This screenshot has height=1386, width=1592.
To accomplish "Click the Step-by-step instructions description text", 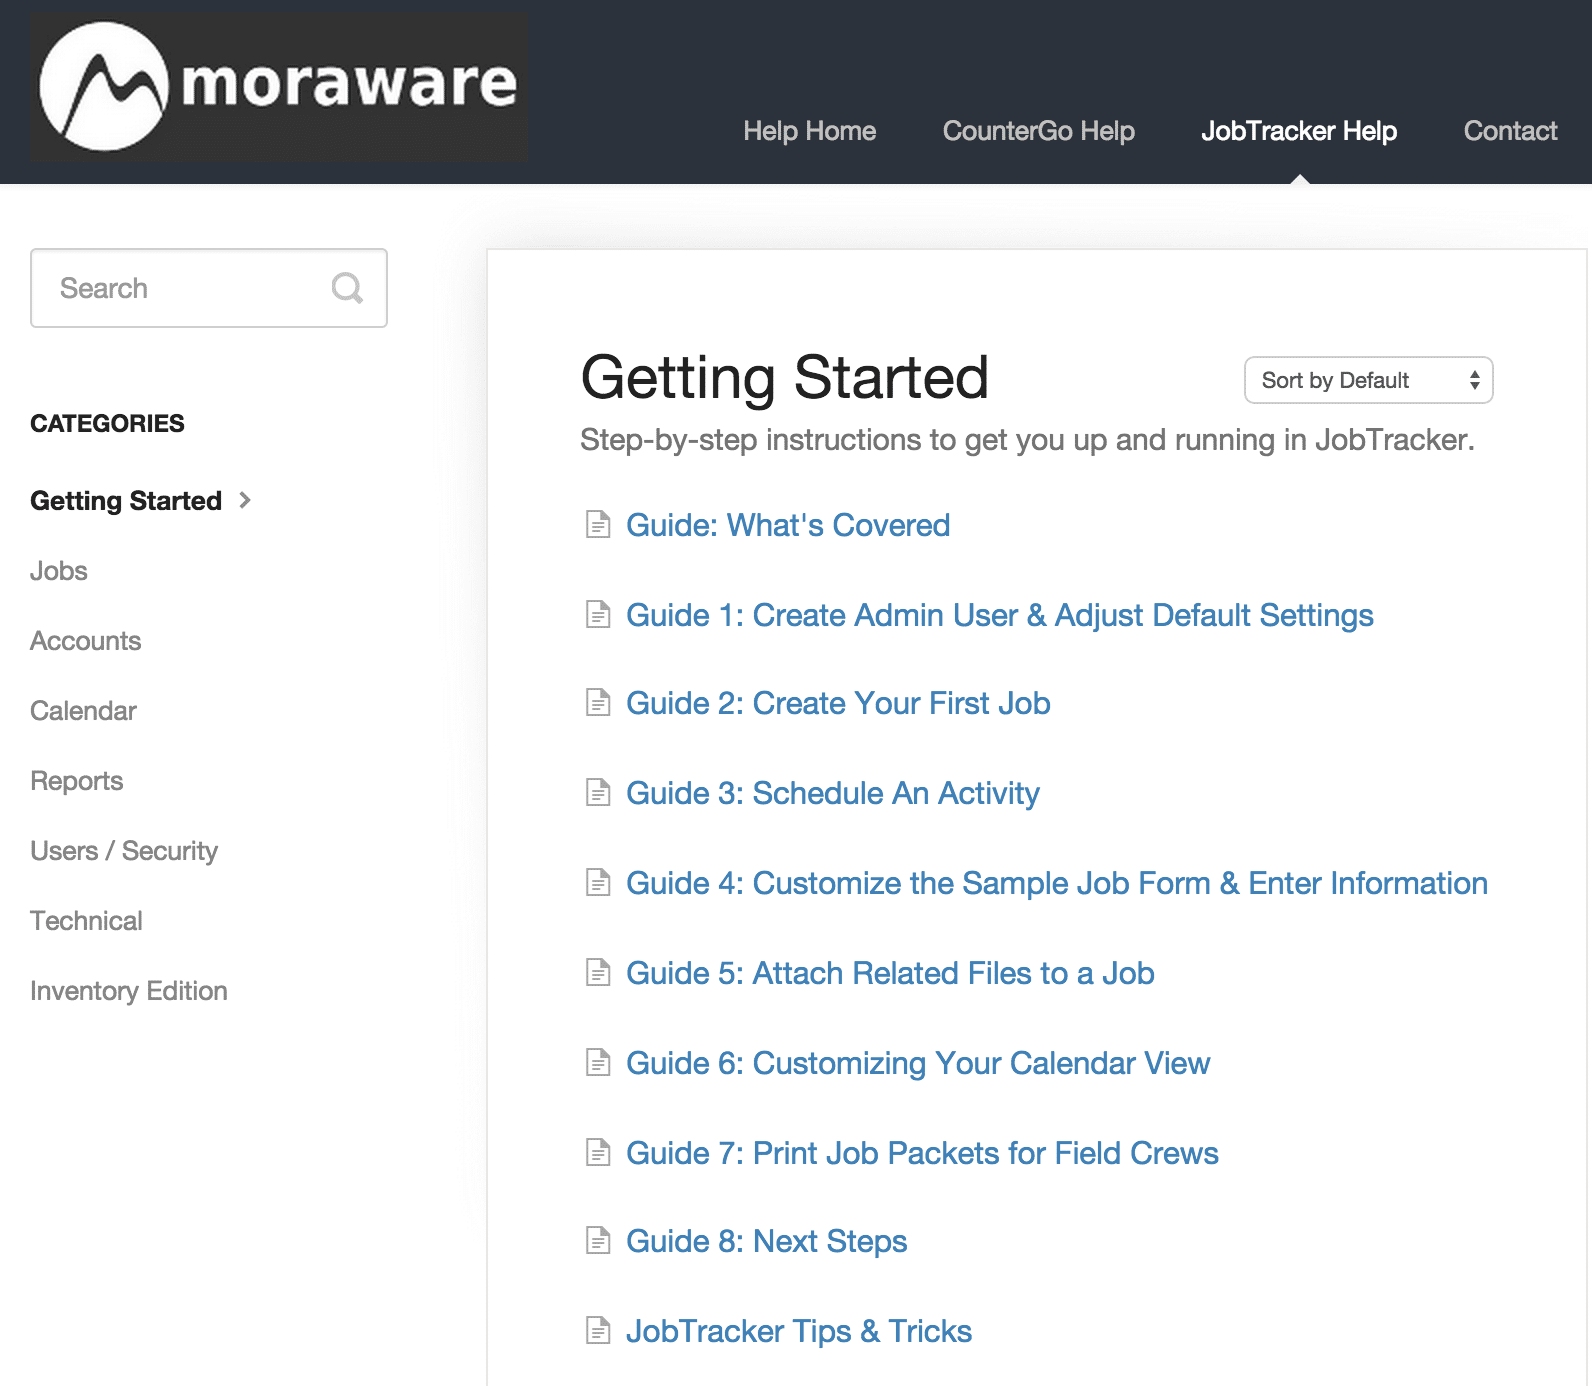I will 1028,440.
